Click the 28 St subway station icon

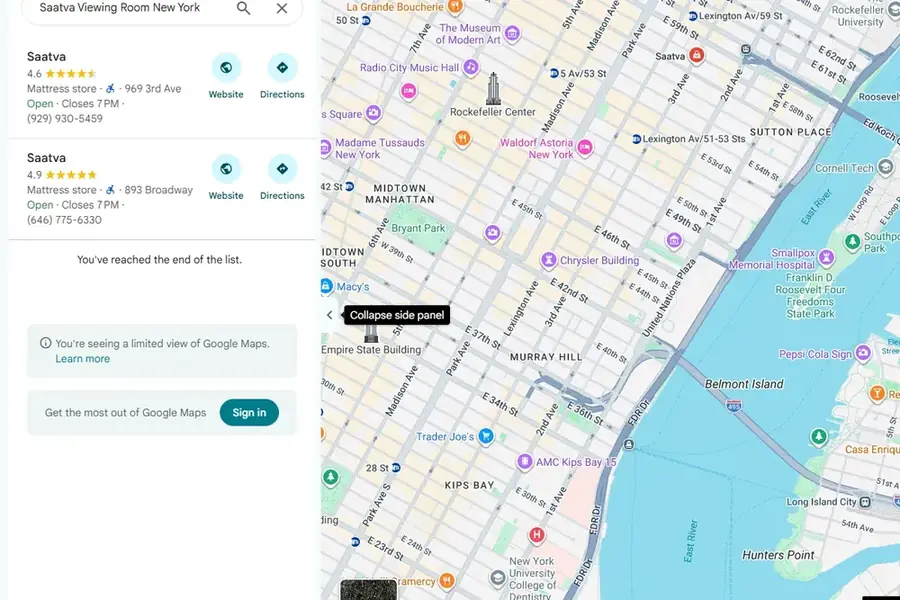396,468
